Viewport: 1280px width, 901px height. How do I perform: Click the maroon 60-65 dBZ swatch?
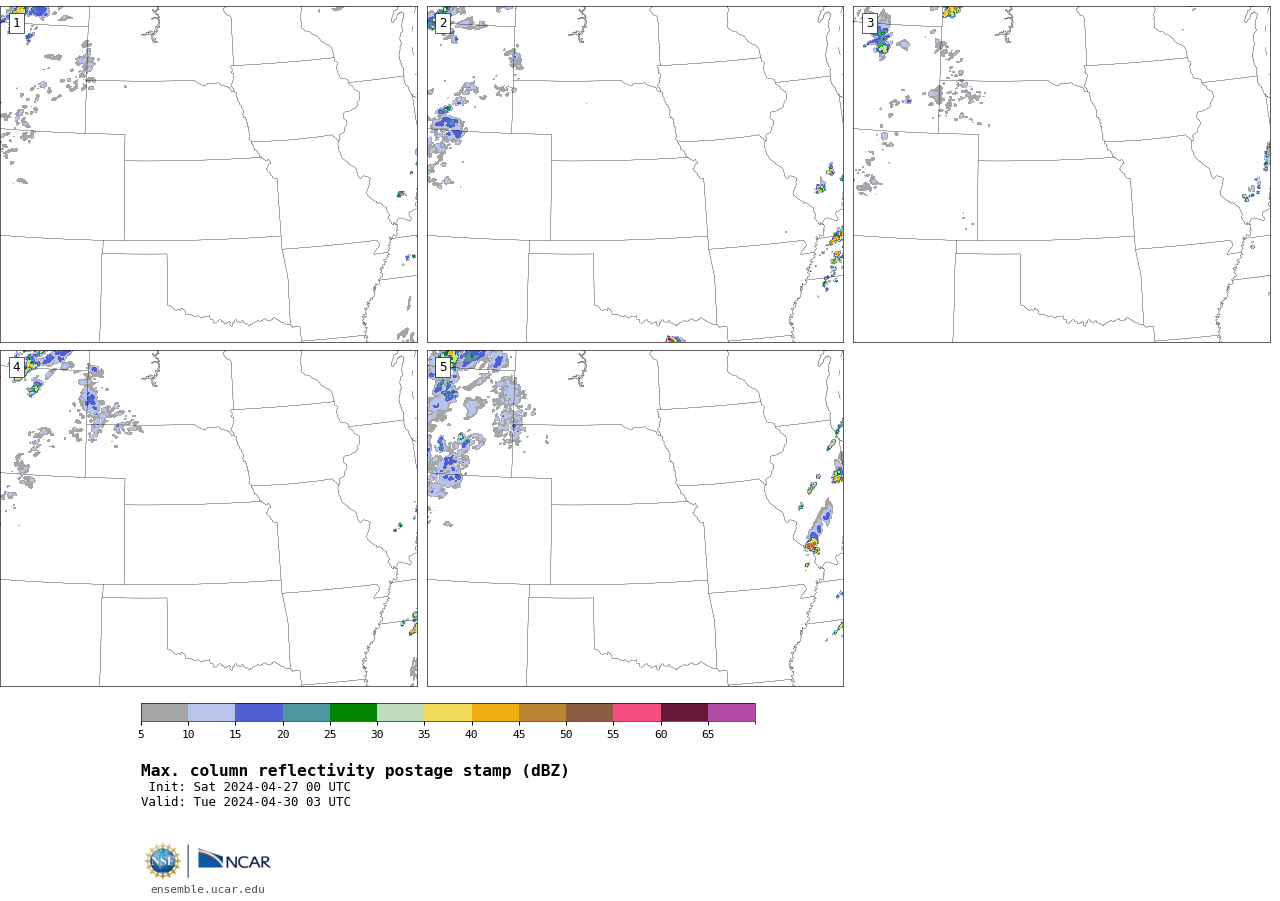tap(684, 712)
